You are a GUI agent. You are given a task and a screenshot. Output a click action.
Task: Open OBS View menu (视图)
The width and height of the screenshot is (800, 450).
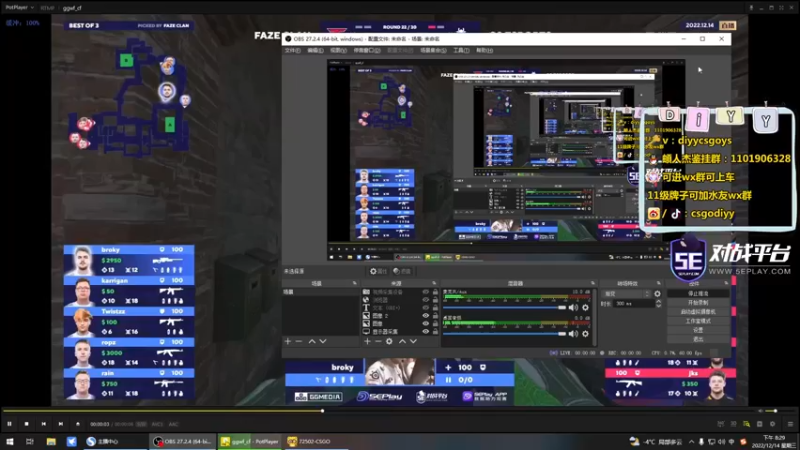pyautogui.click(x=338, y=51)
